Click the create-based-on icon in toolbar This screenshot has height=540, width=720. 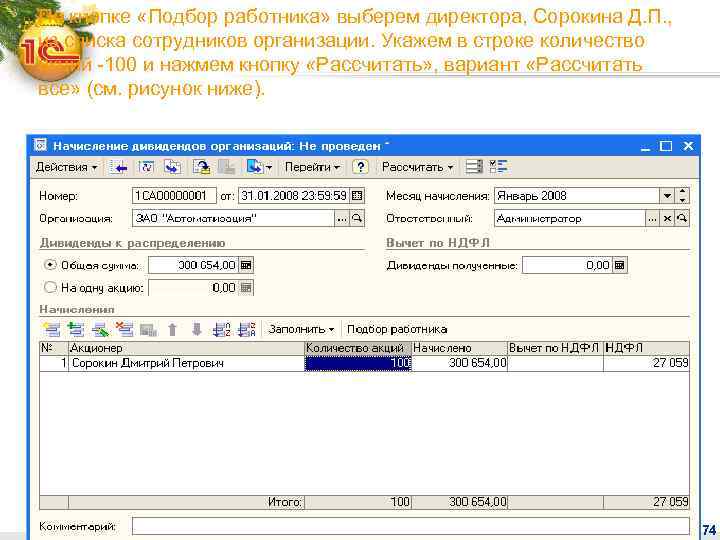click(254, 167)
